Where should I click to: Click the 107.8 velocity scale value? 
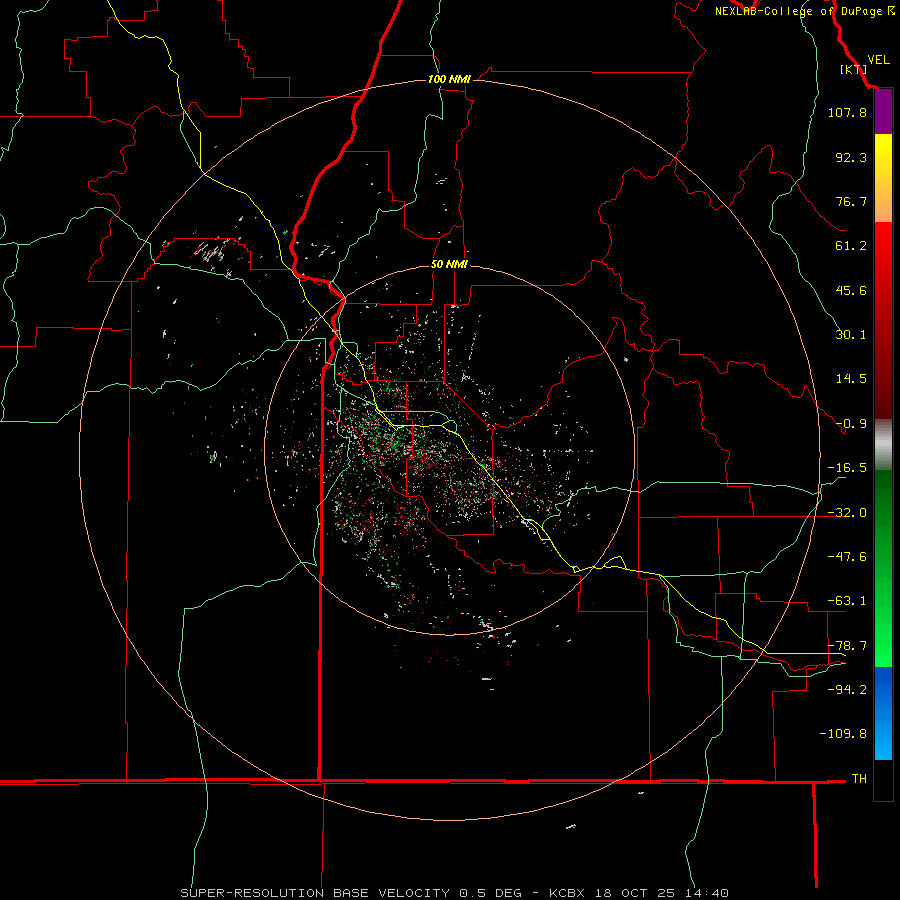click(847, 112)
